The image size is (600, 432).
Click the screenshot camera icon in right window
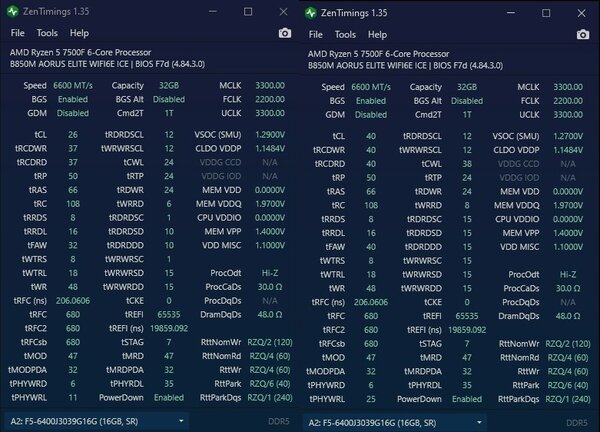(582, 35)
